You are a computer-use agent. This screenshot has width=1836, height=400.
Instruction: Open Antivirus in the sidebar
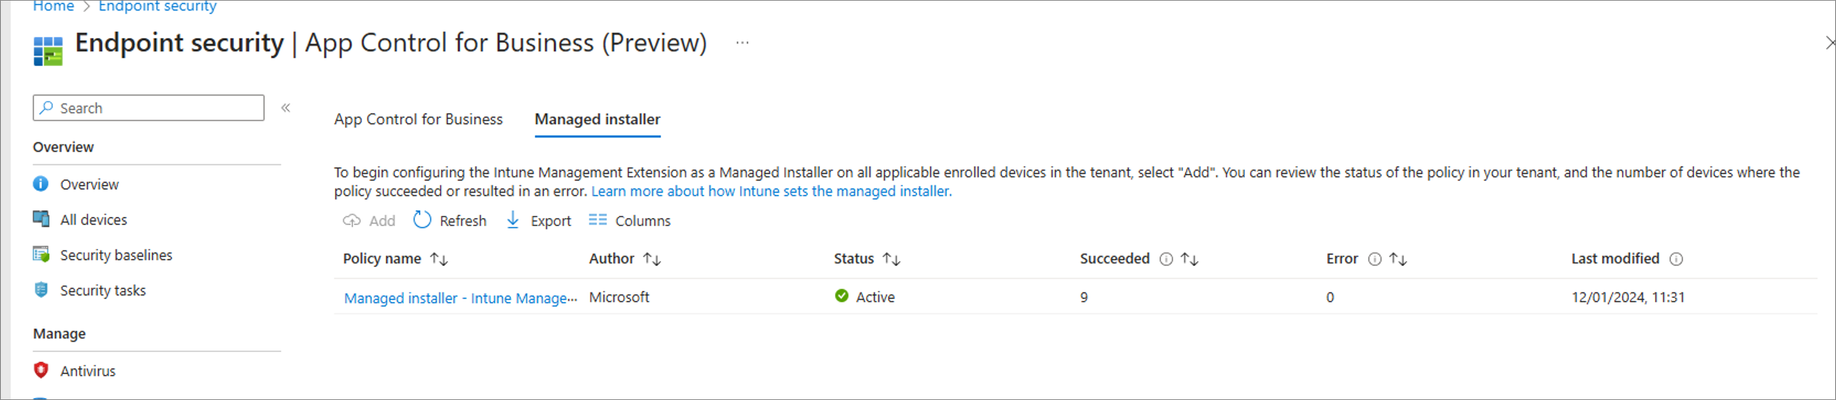point(88,371)
